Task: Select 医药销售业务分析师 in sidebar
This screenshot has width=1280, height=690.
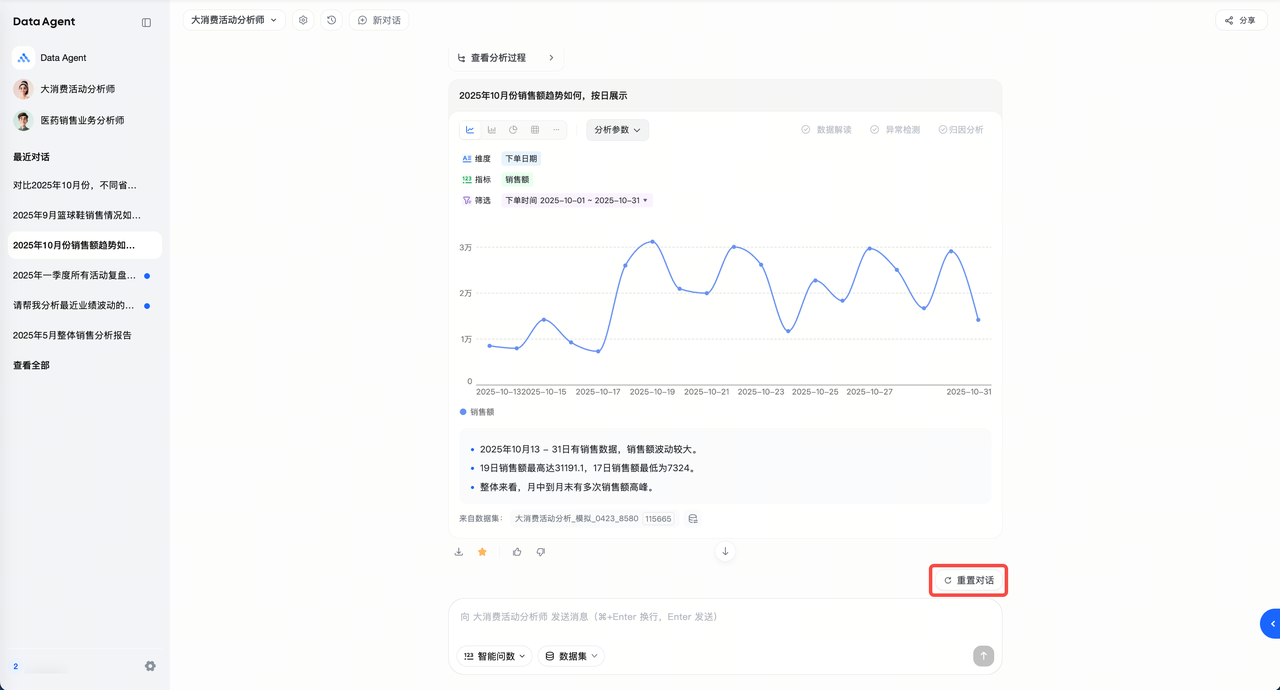Action: pos(82,120)
